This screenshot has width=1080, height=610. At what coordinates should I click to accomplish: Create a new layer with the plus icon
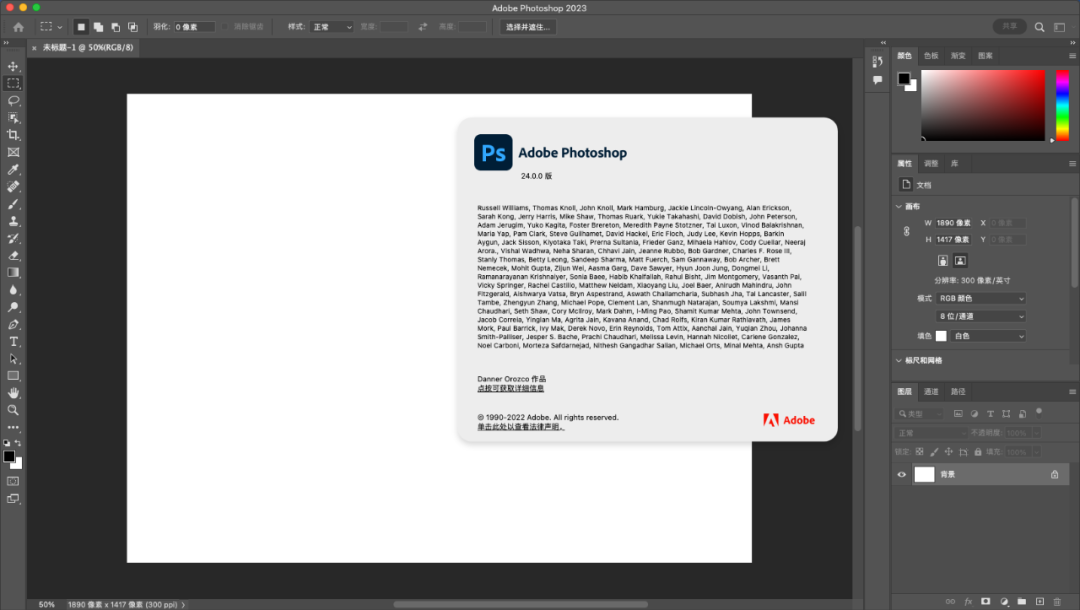(1039, 601)
